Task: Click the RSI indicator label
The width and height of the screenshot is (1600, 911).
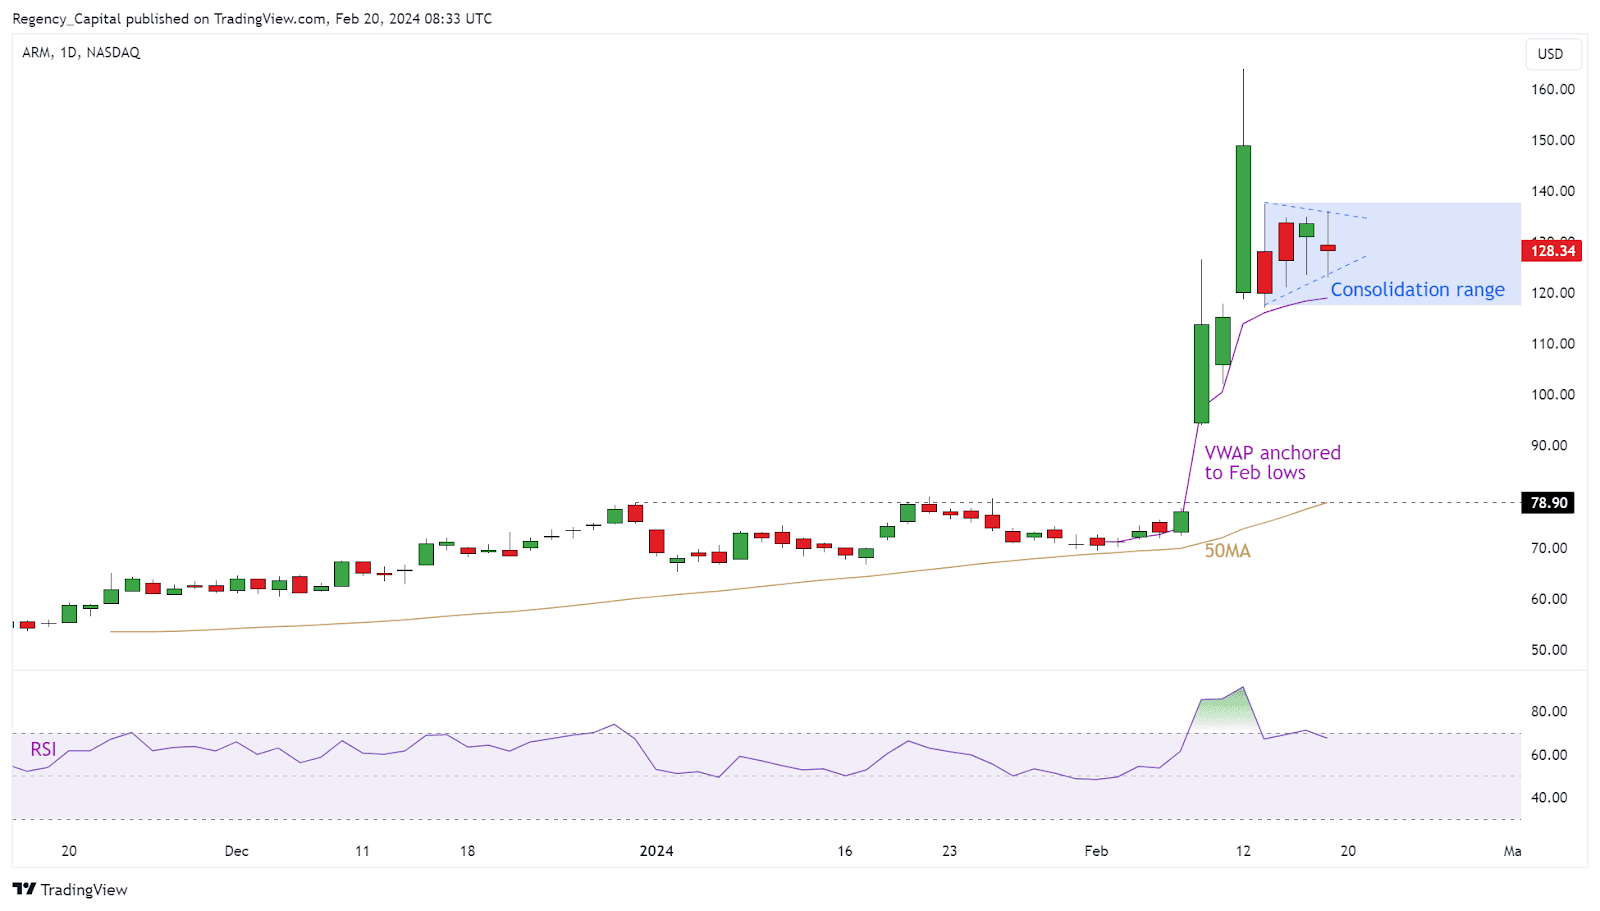Action: click(43, 749)
